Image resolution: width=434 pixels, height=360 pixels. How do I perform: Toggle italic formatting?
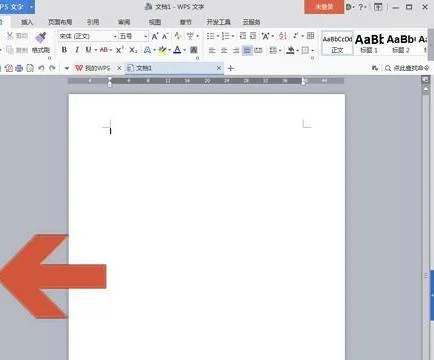point(77,50)
